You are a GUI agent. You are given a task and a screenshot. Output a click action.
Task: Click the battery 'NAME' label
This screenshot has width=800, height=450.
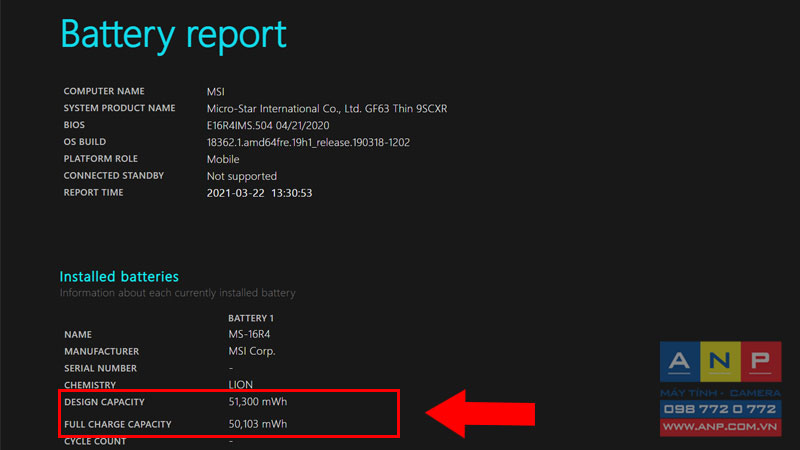click(78, 335)
